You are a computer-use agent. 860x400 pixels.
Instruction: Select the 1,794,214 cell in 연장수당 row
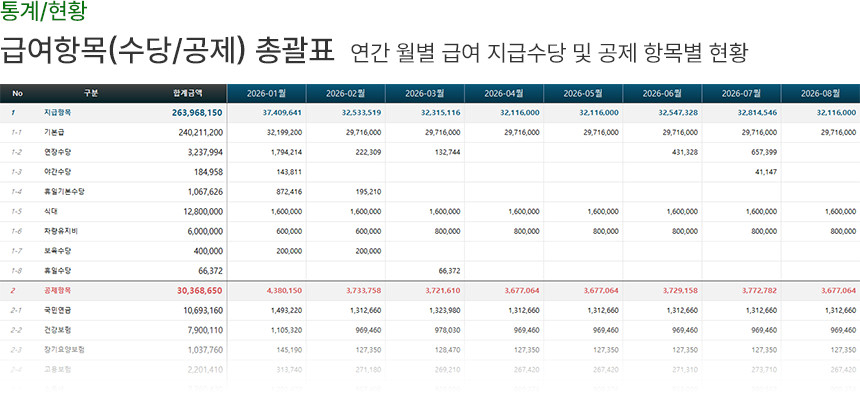(x=286, y=152)
